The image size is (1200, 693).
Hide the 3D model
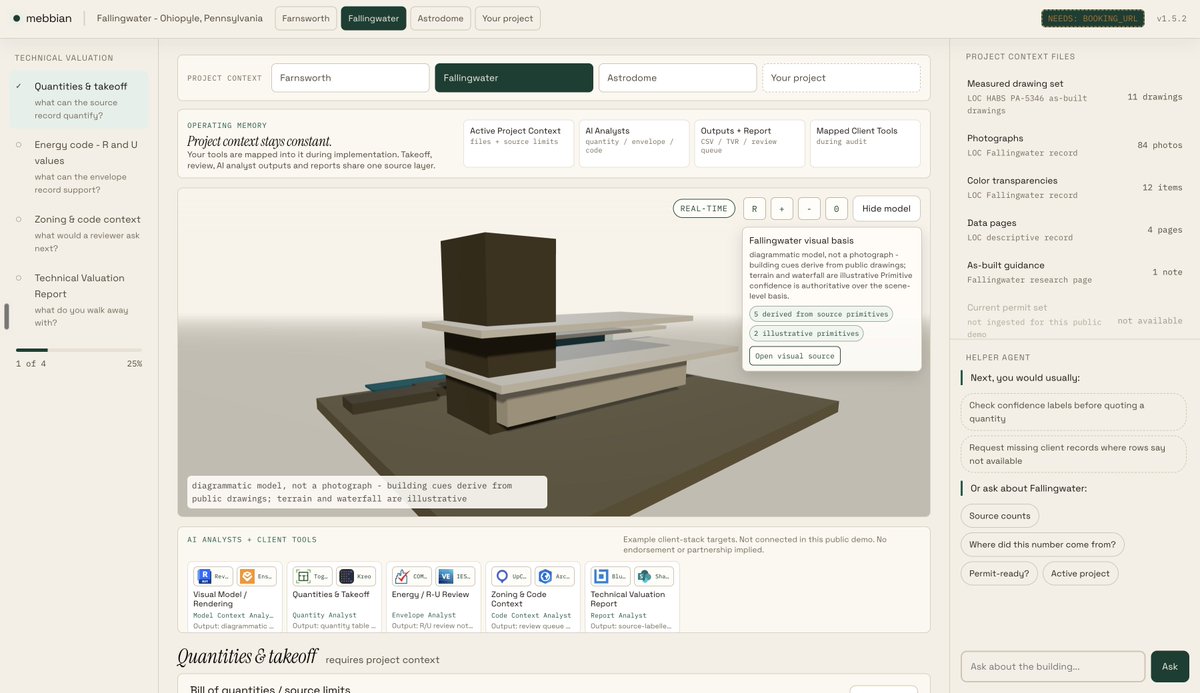pyautogui.click(x=886, y=208)
